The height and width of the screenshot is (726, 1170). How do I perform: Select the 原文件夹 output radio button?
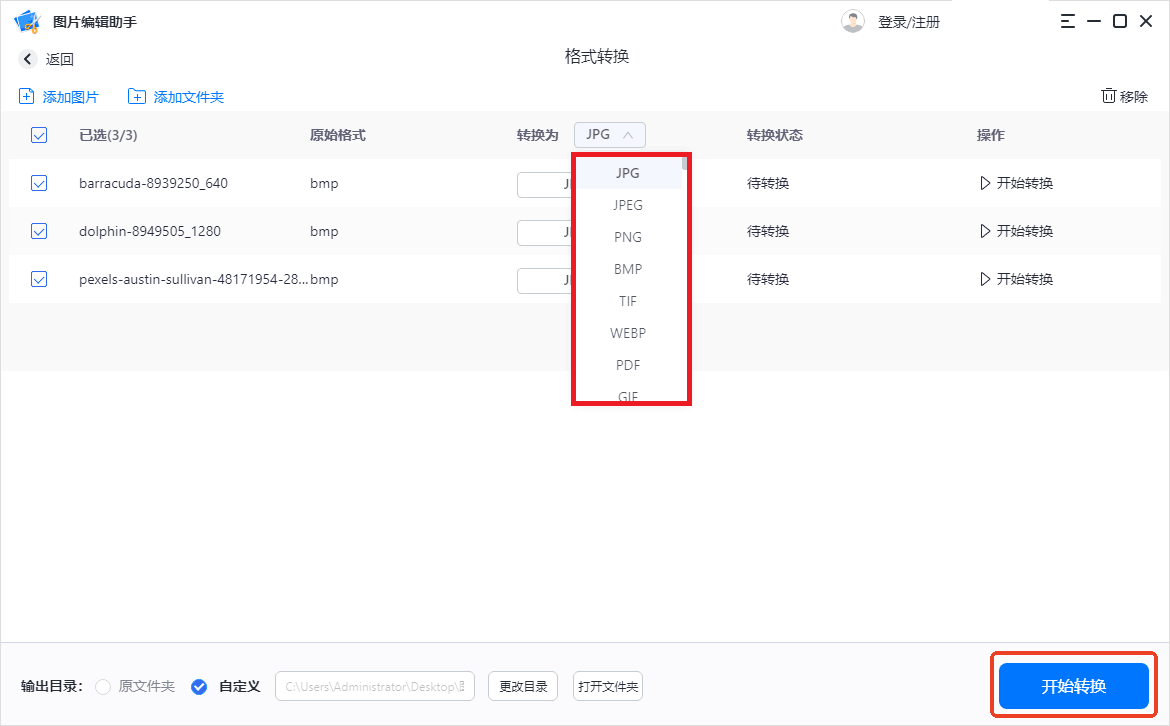[x=102, y=686]
